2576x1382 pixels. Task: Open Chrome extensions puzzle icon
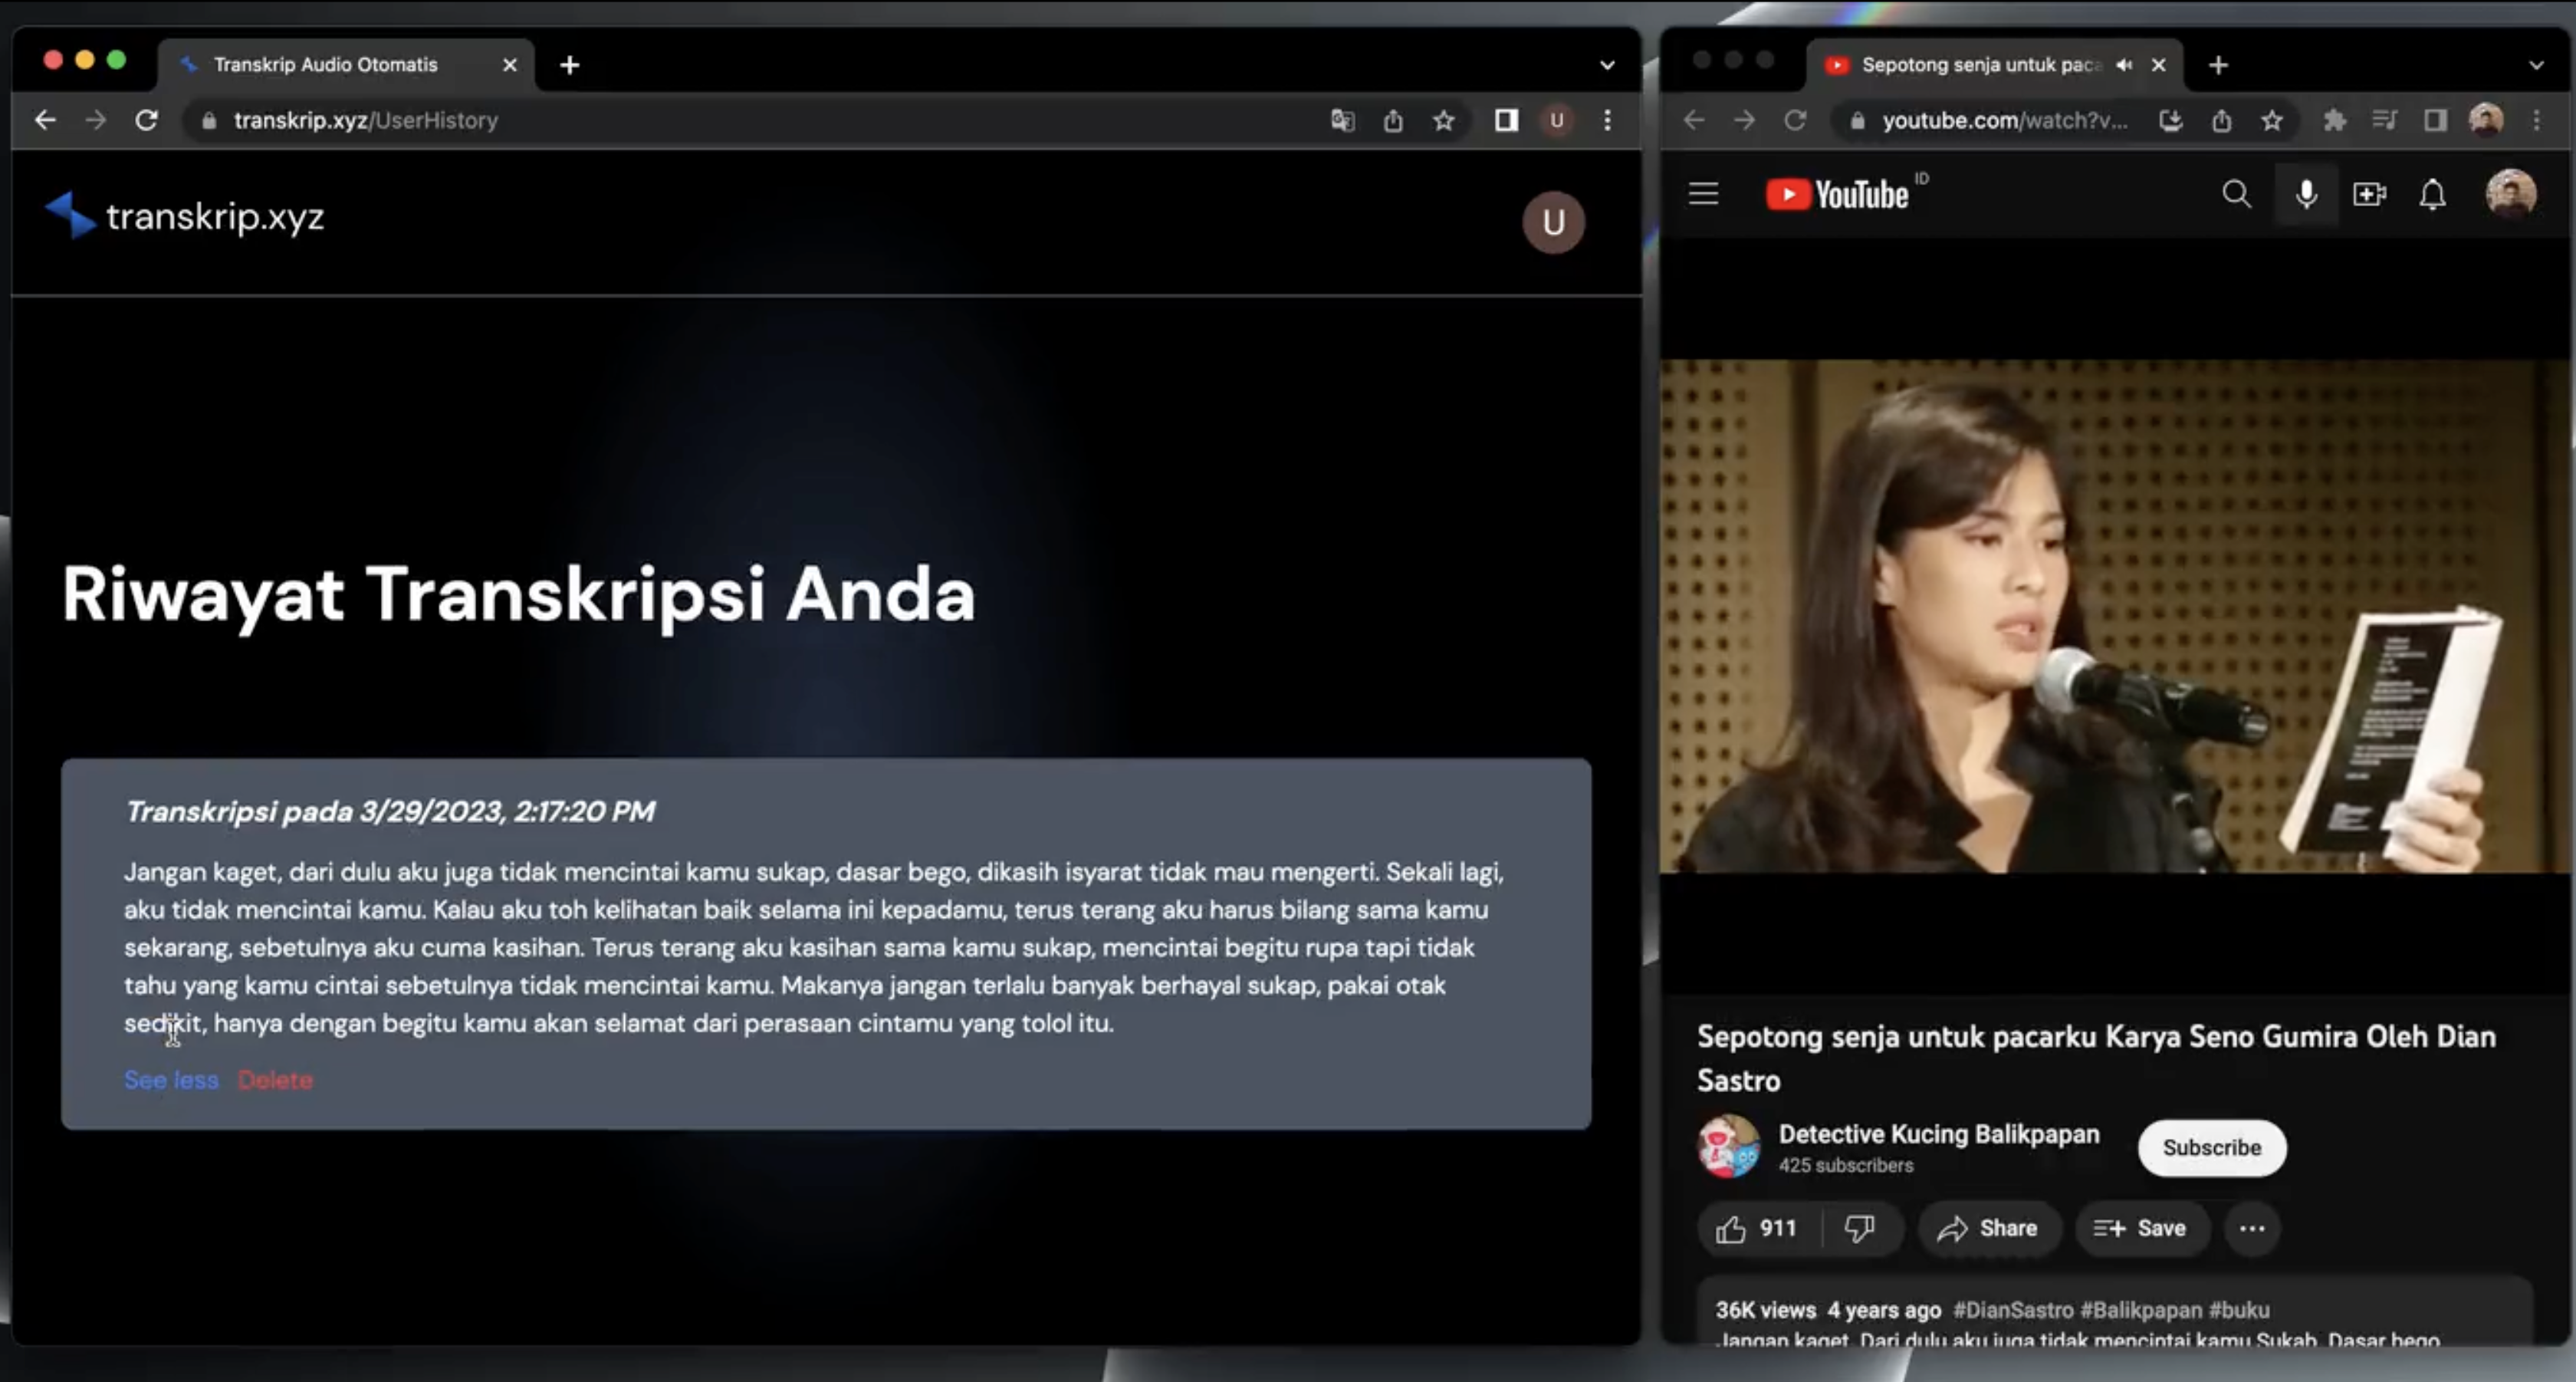click(2334, 121)
